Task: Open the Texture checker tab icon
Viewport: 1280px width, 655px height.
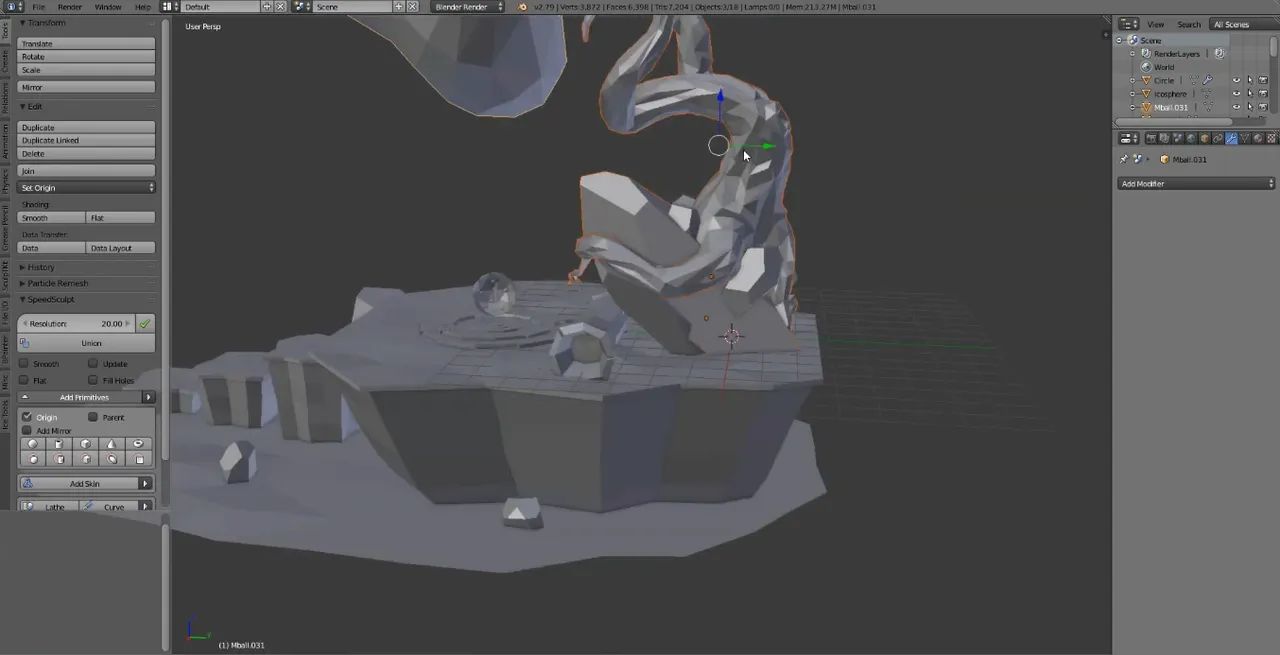Action: pos(1271,138)
